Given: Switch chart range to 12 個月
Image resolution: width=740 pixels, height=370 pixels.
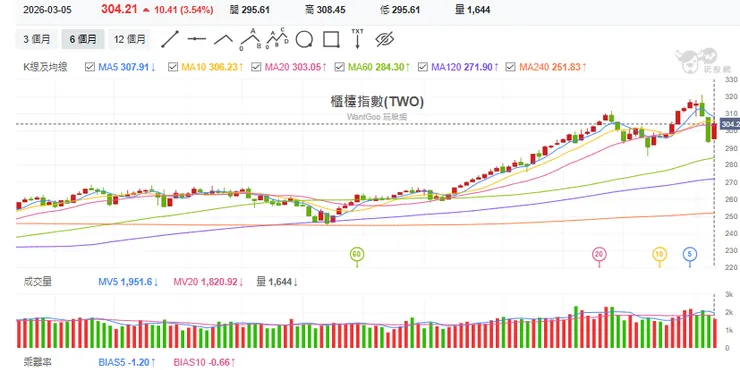Looking at the screenshot, I should pos(130,39).
